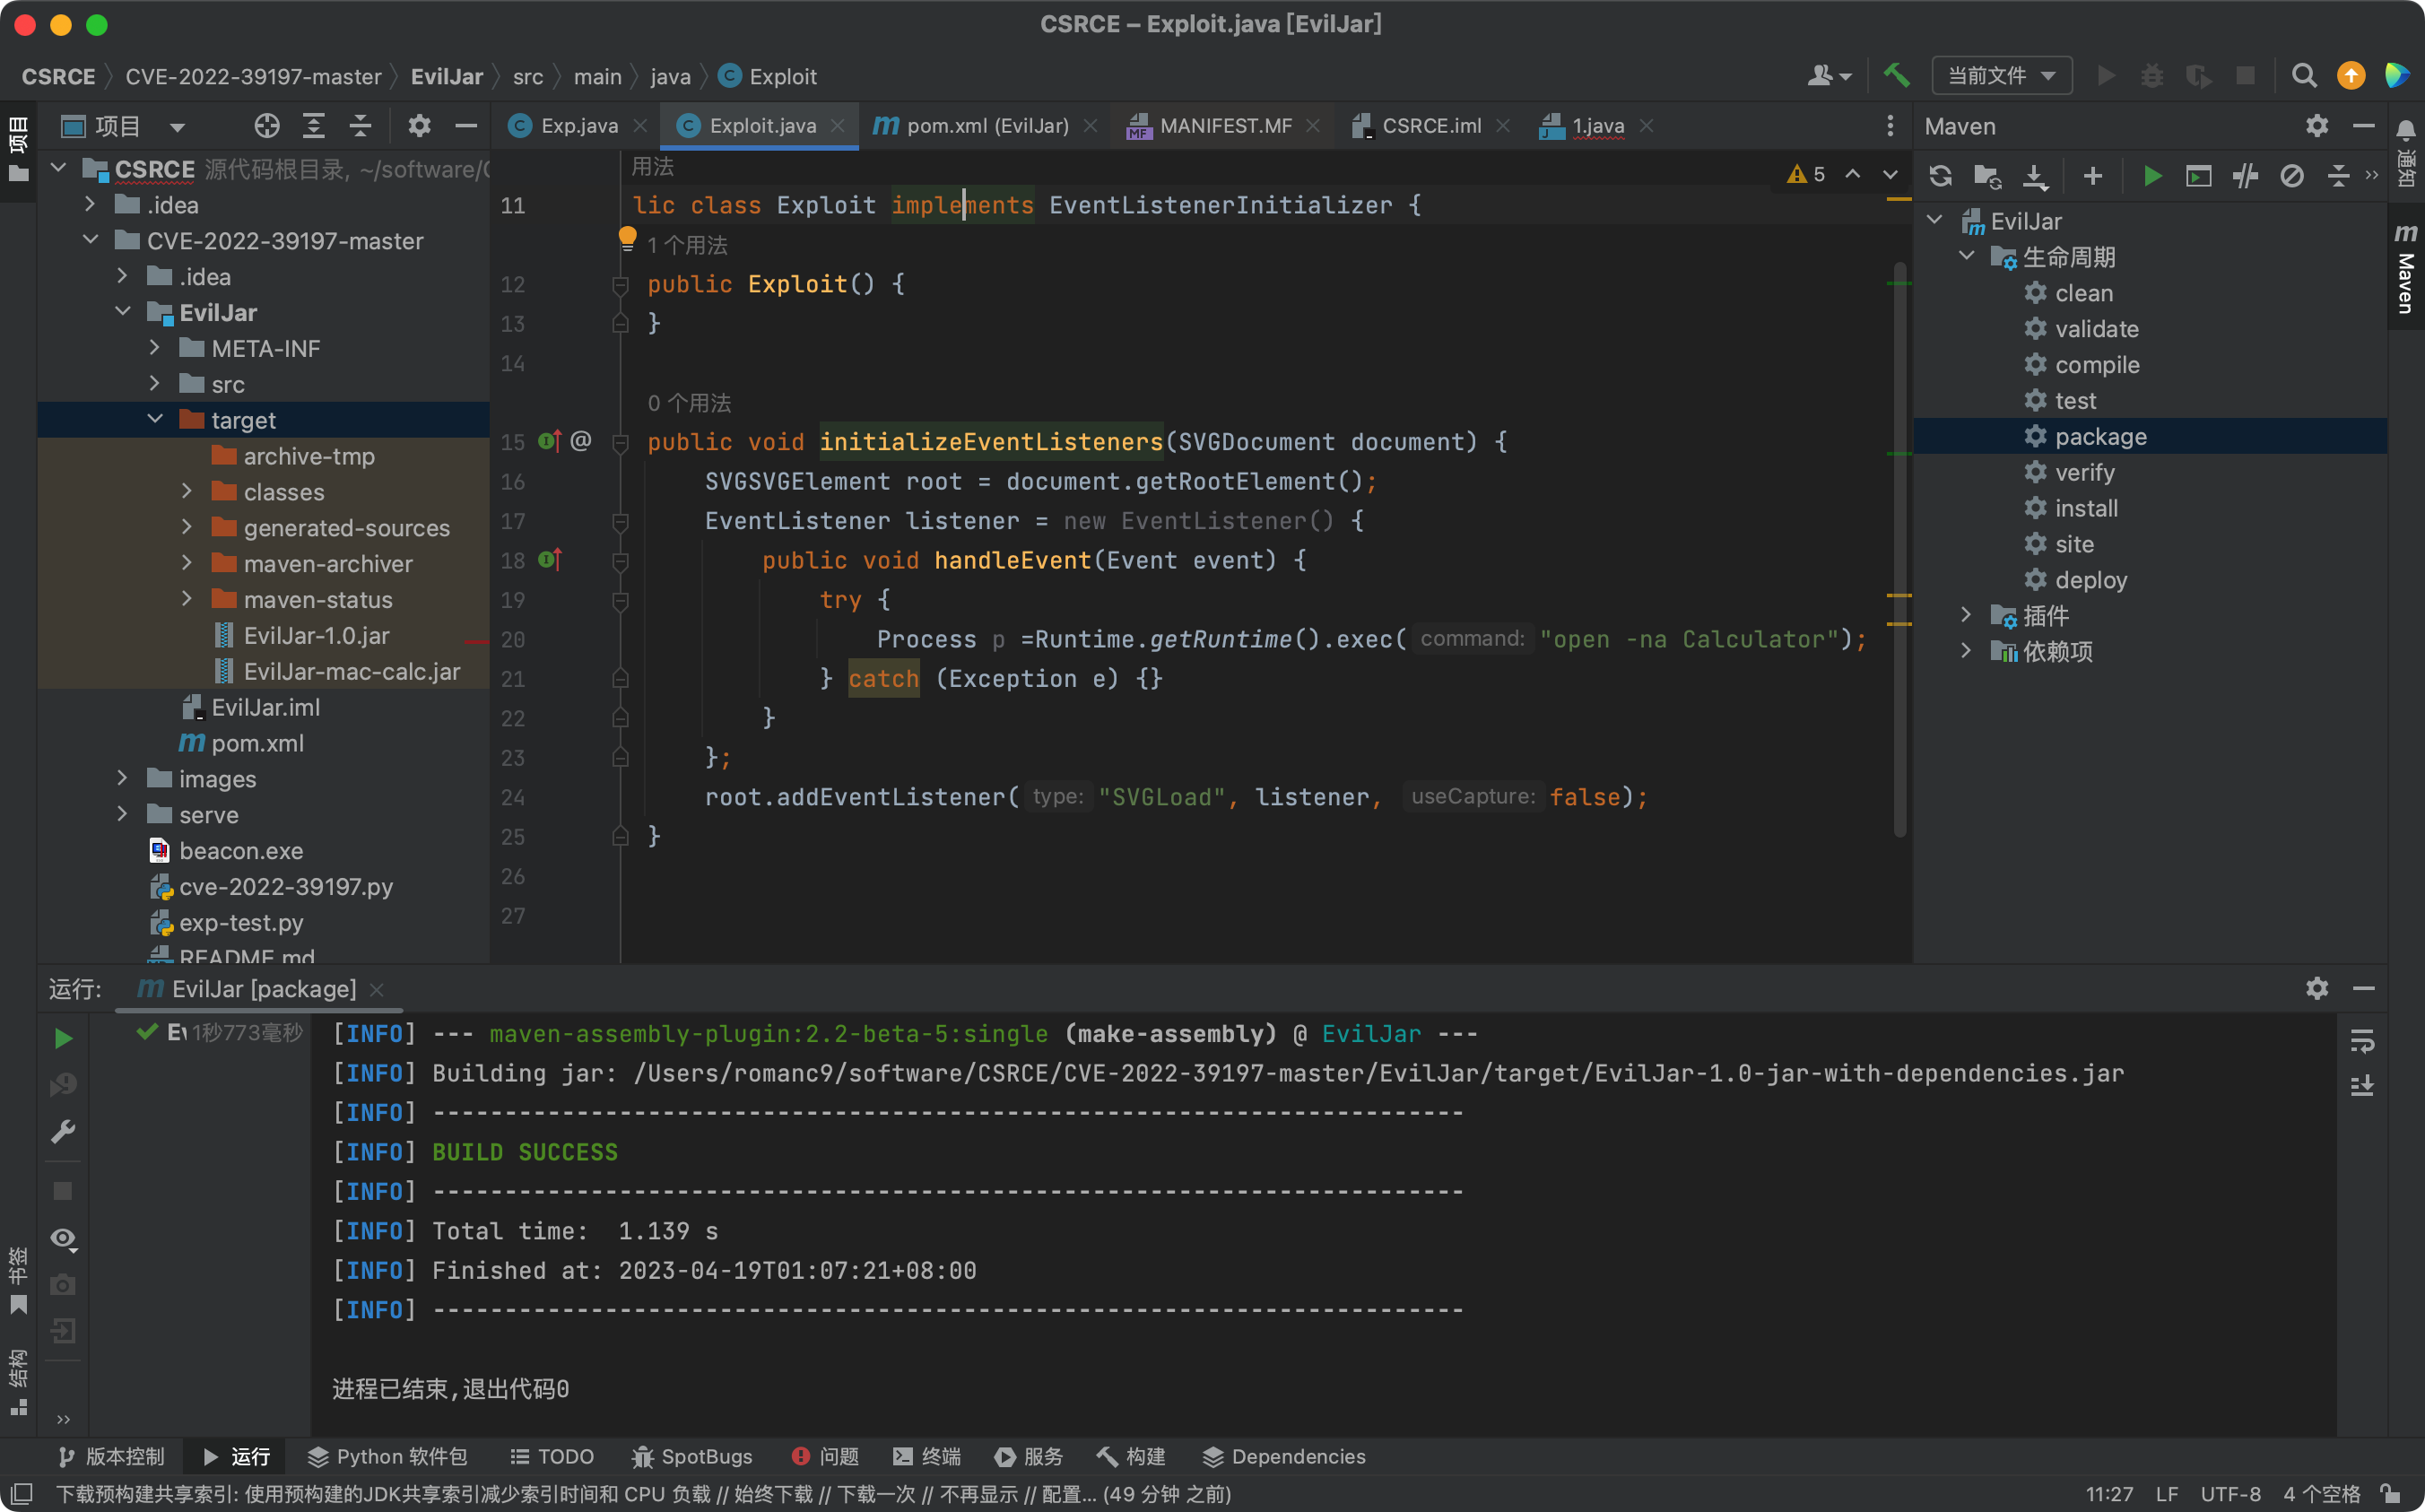Click the UTF-8 encoding in status bar

coord(2230,1494)
